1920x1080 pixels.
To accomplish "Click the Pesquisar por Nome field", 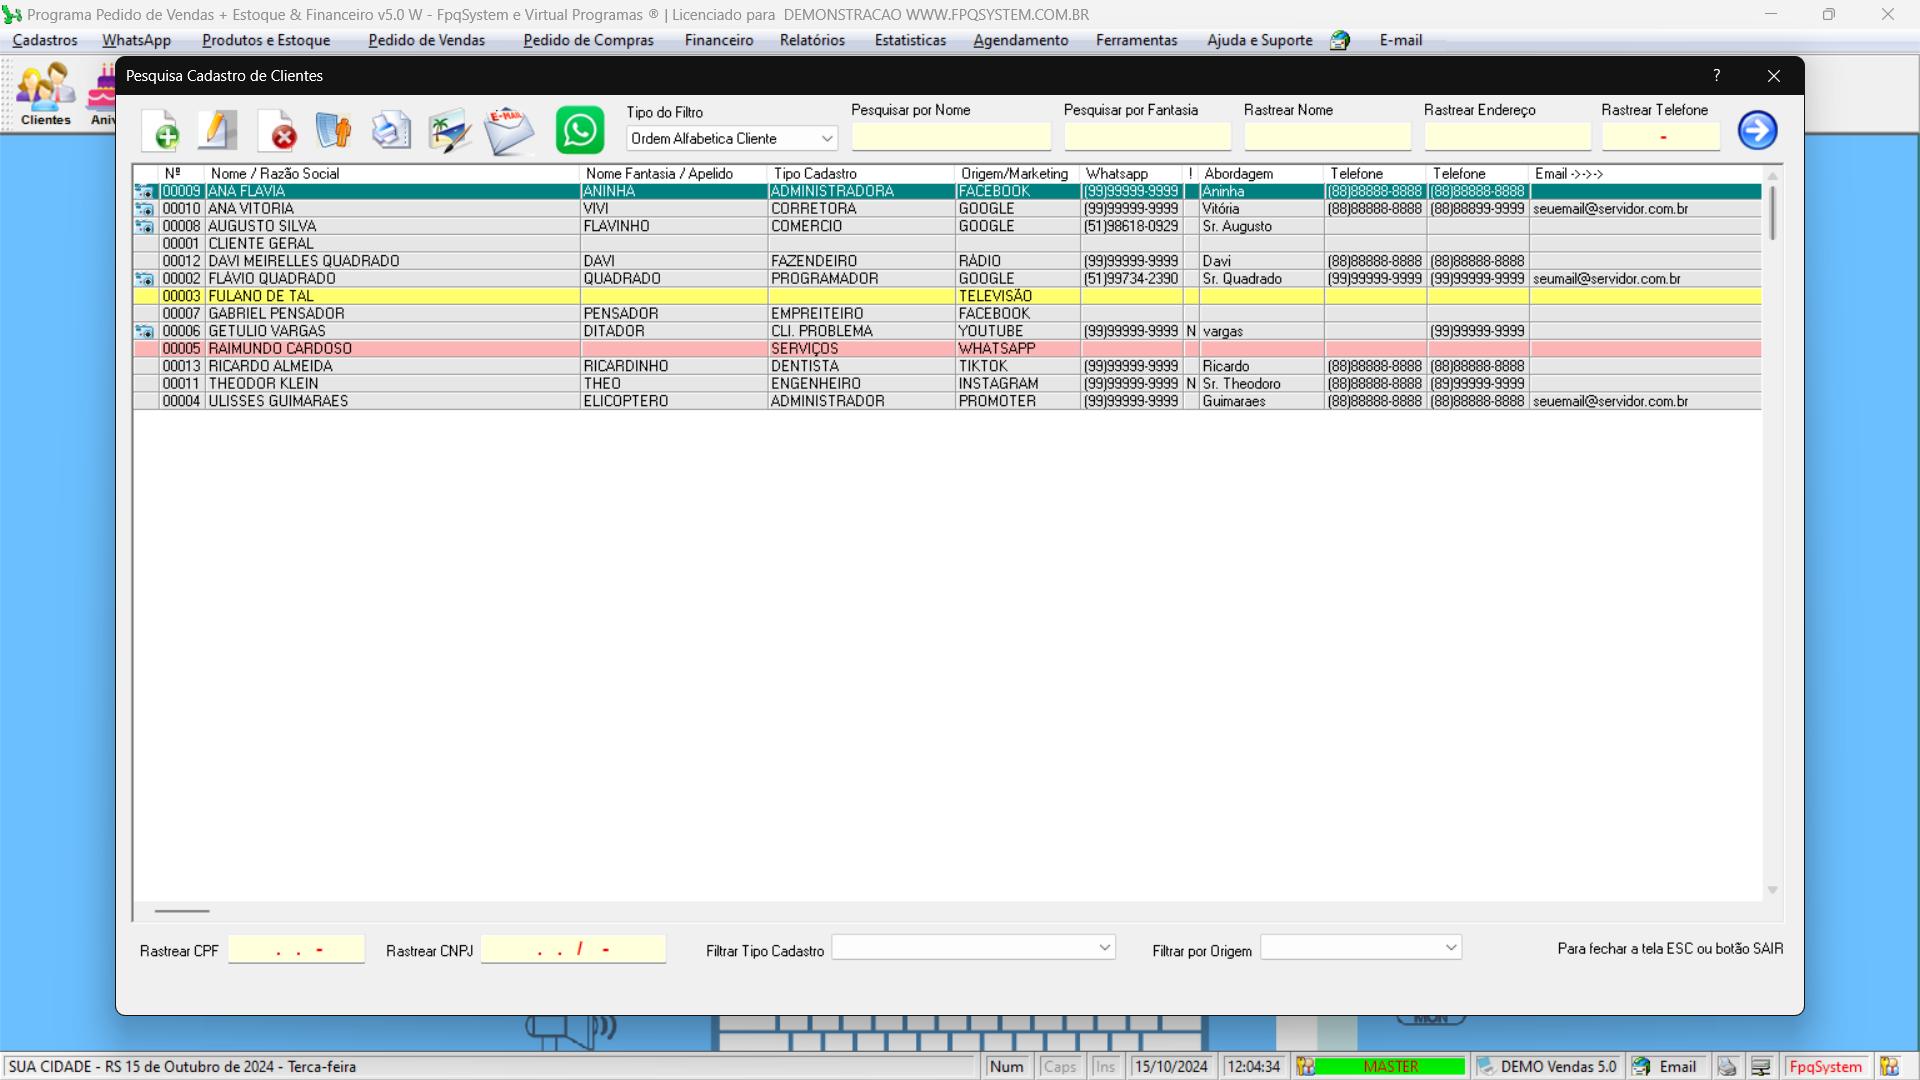I will [x=951, y=137].
